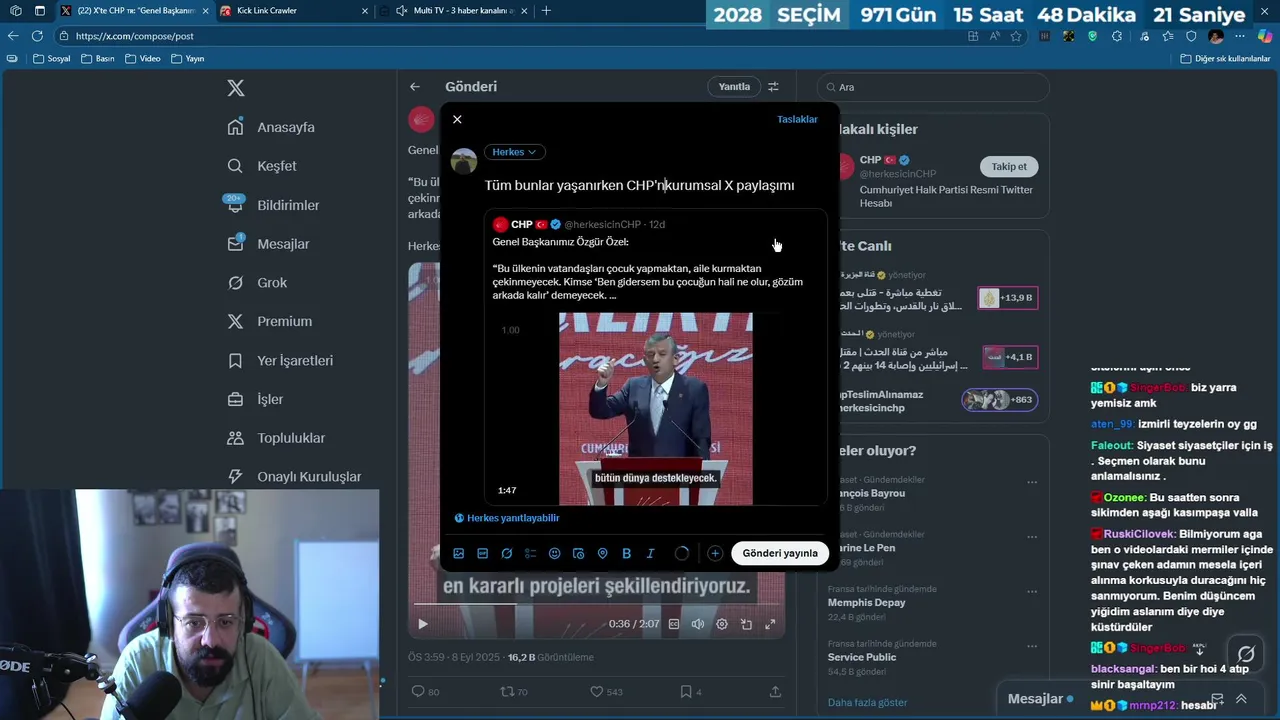Screen dimensions: 1280x720
Task: Open Taslaklar drafts link
Action: click(x=797, y=119)
